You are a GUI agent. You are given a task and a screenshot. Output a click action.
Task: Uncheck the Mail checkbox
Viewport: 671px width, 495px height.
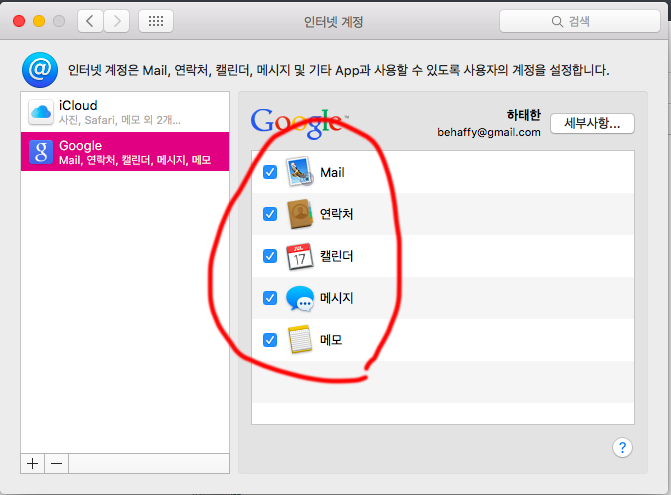click(x=270, y=172)
